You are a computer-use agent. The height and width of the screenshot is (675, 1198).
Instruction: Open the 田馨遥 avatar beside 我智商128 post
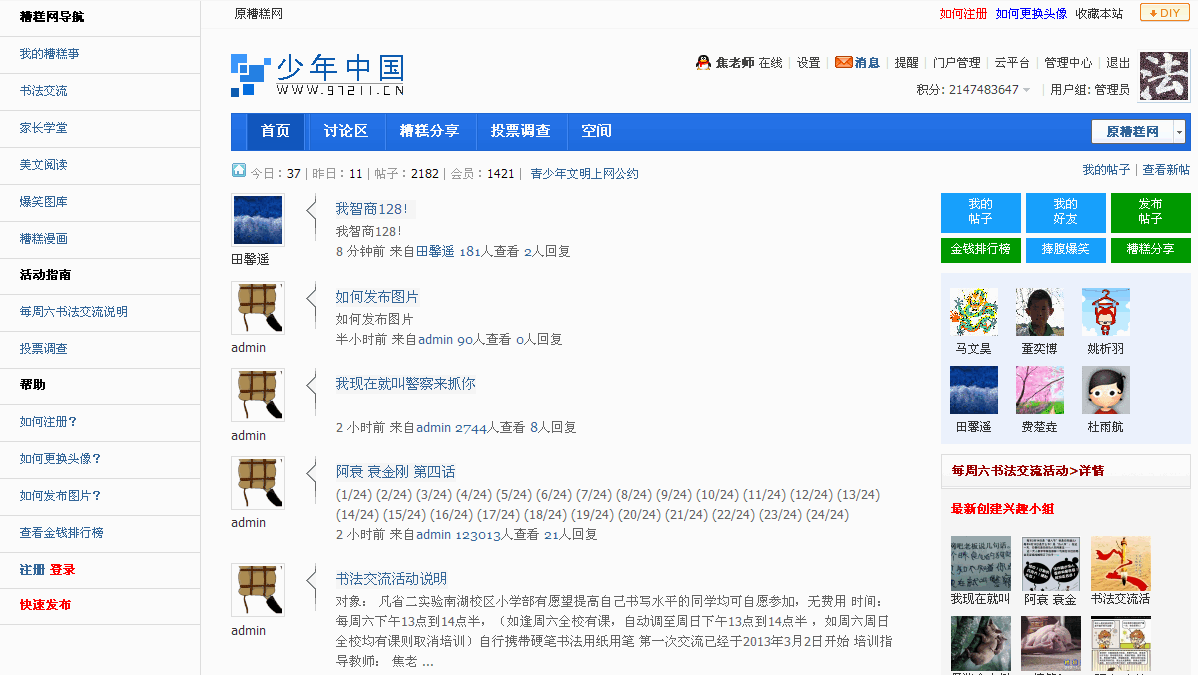click(257, 220)
